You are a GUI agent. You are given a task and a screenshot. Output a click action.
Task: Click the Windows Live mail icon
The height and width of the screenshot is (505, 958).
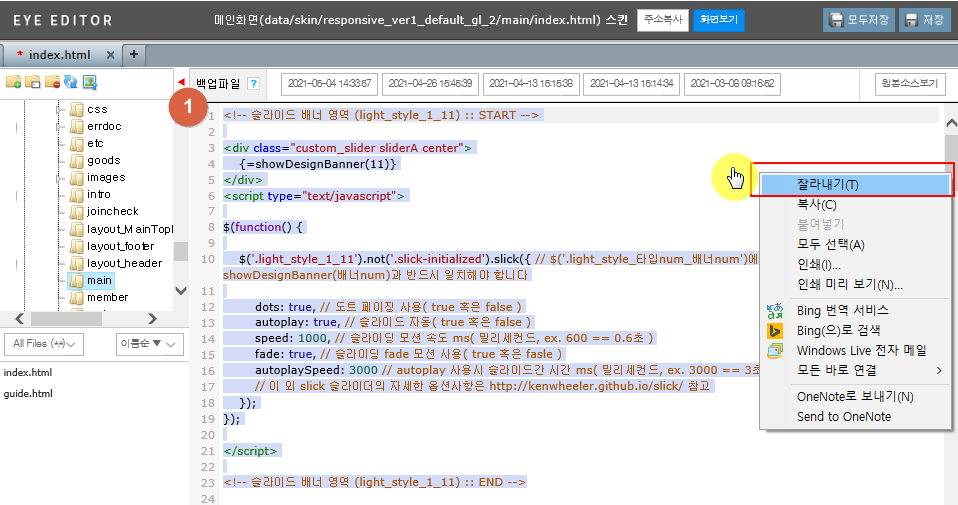point(775,351)
